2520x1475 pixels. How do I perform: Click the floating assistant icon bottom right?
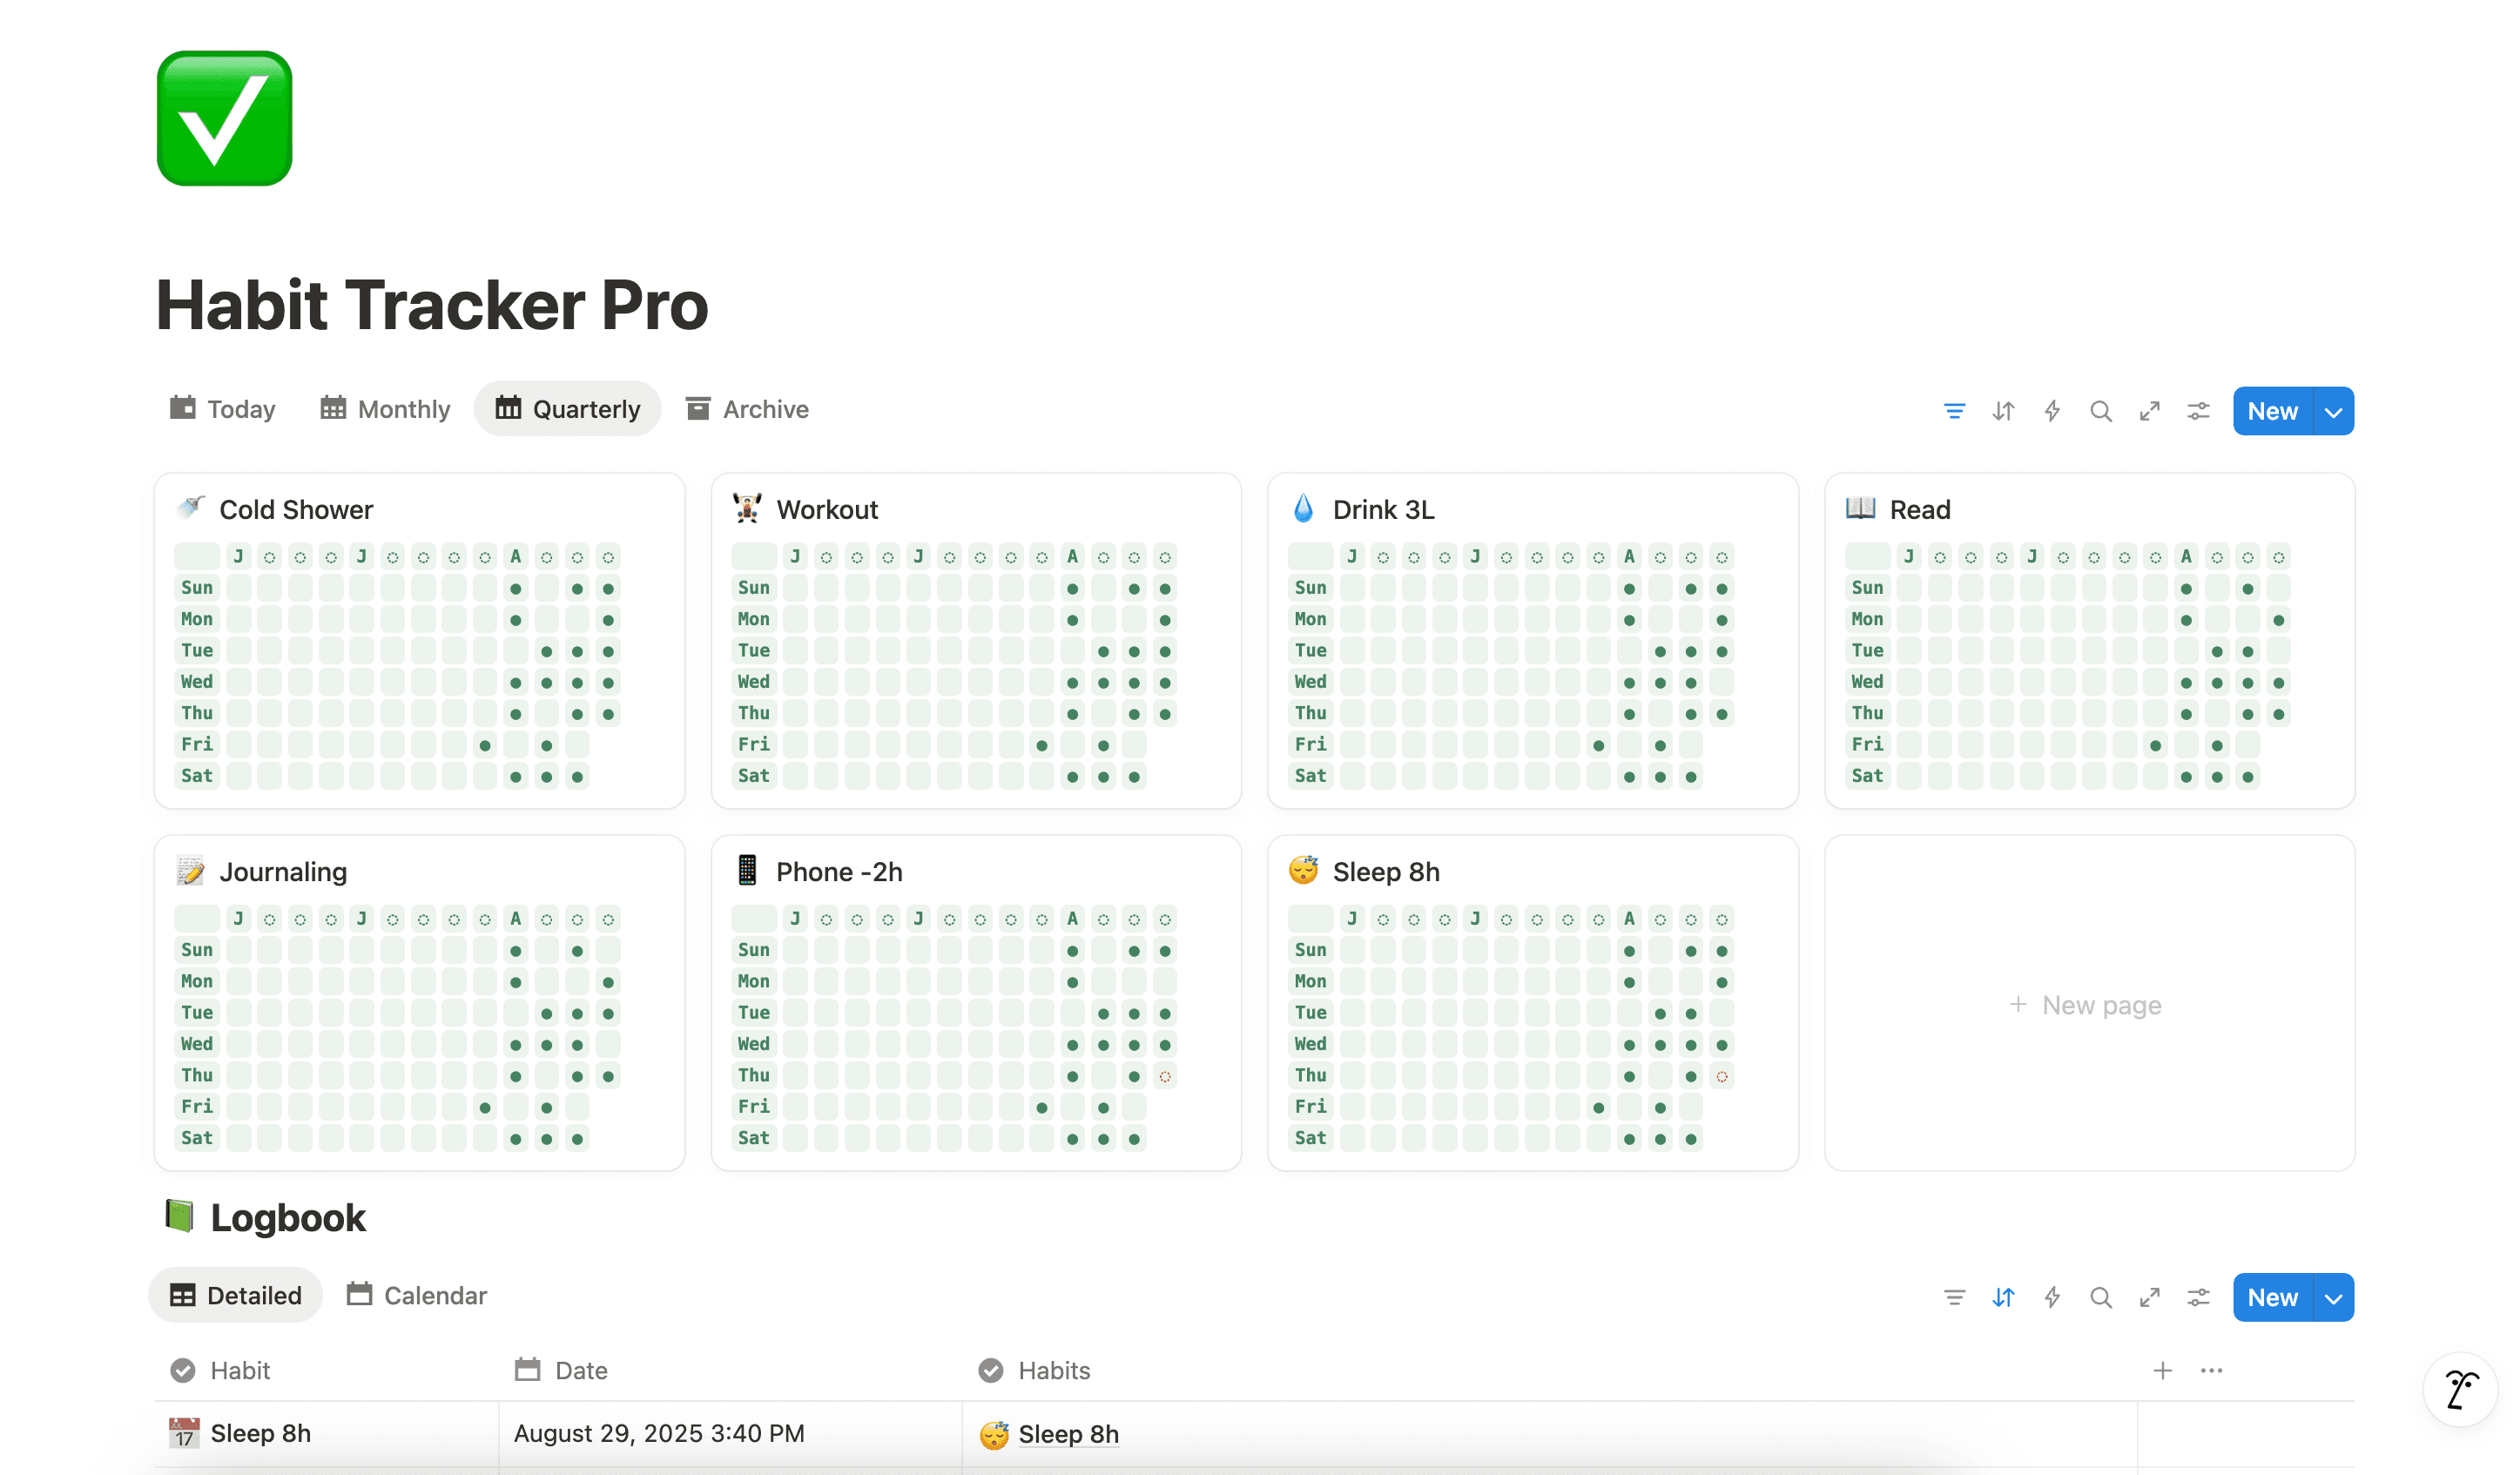[x=2459, y=1389]
